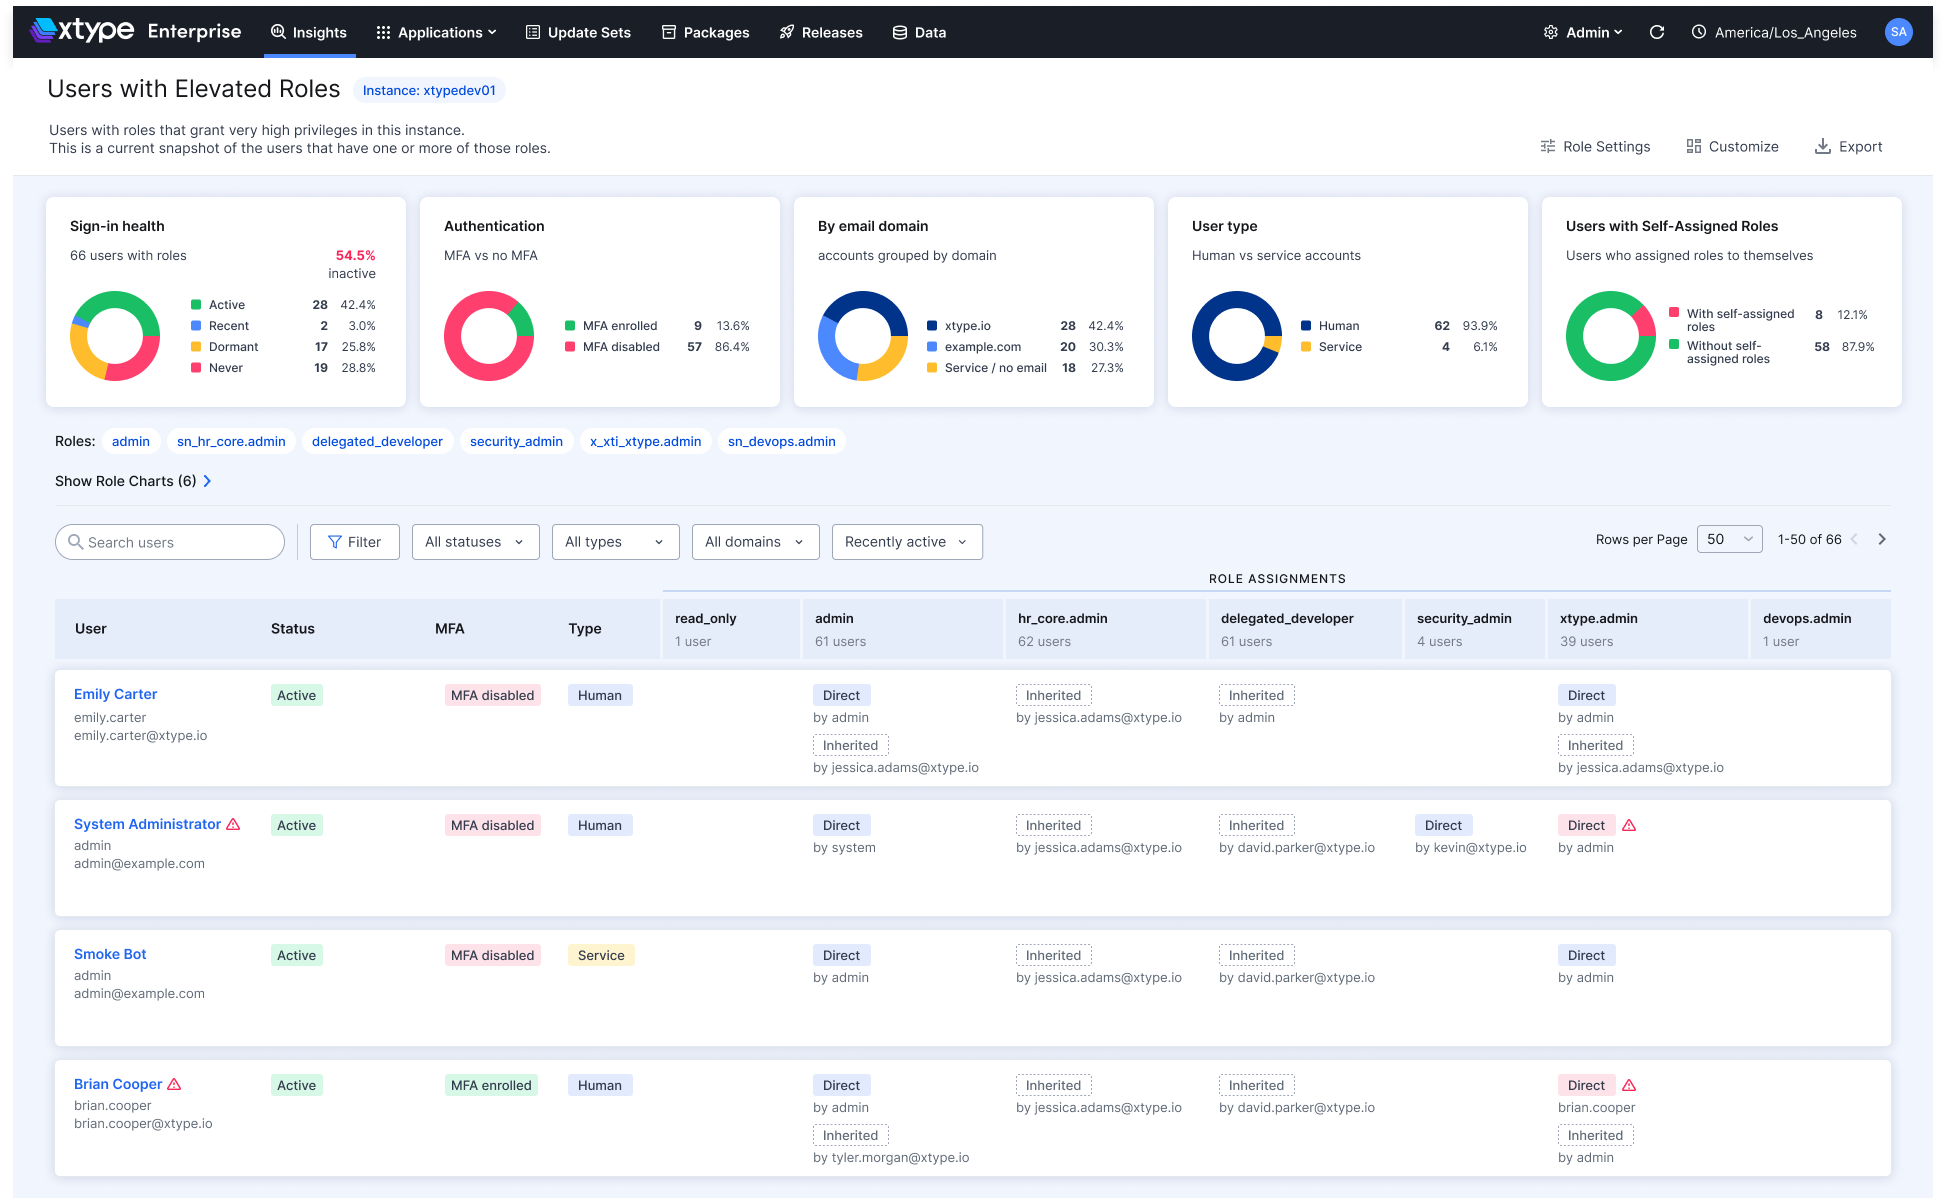Go to next page arrow
Screen dimensions: 1946x1198
click(1882, 539)
